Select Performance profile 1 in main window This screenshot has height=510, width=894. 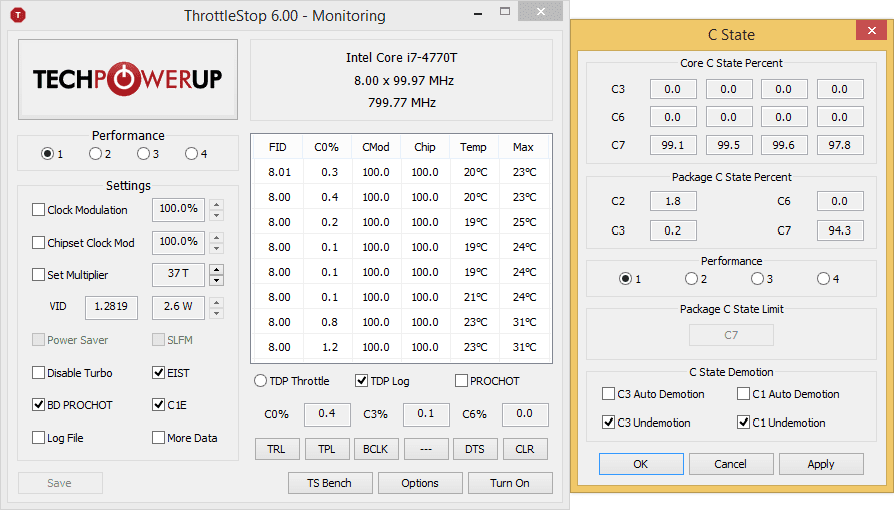47,153
